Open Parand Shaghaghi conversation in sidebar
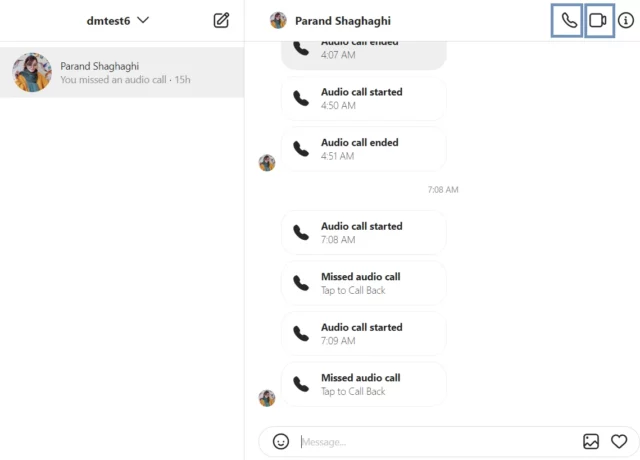This screenshot has height=460, width=640. click(122, 72)
